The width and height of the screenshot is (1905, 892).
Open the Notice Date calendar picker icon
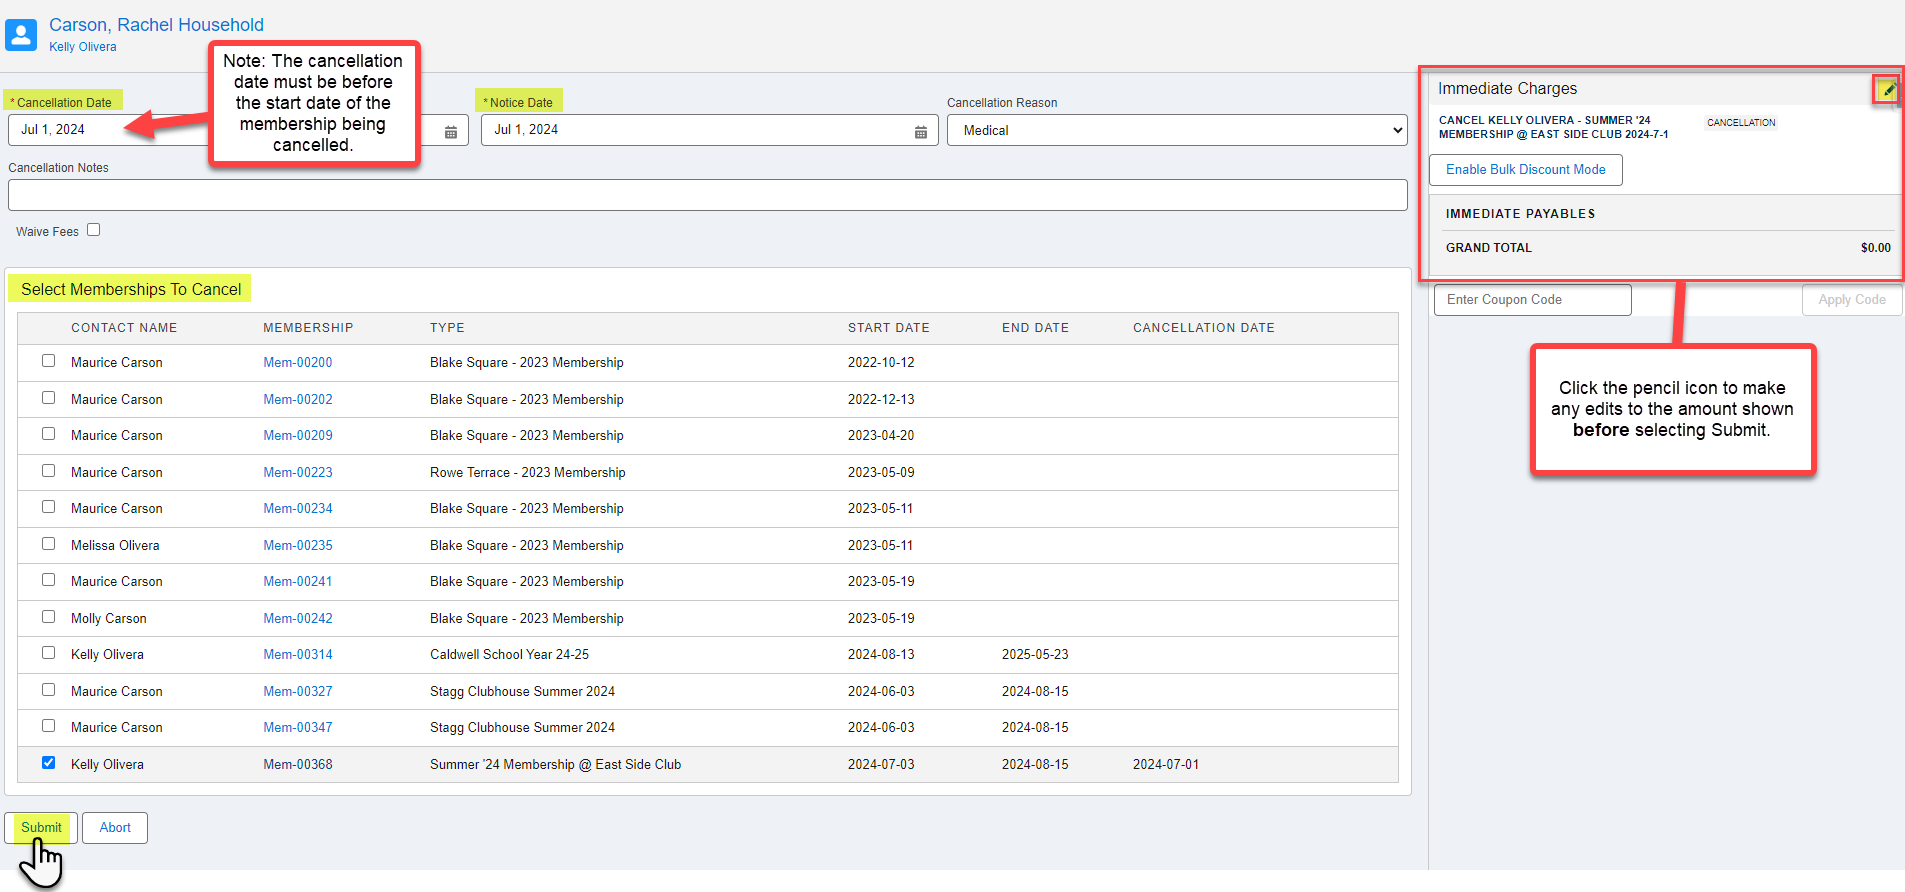920,132
